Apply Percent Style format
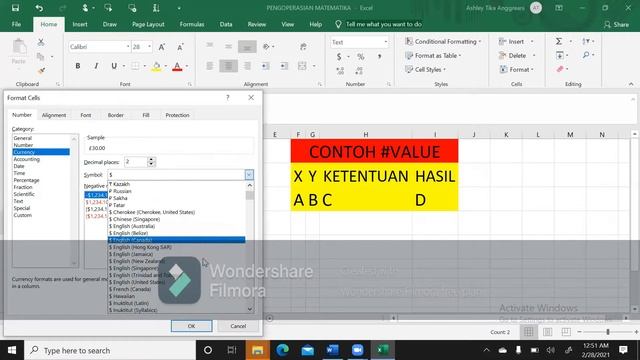The image size is (640, 360). coord(360,57)
